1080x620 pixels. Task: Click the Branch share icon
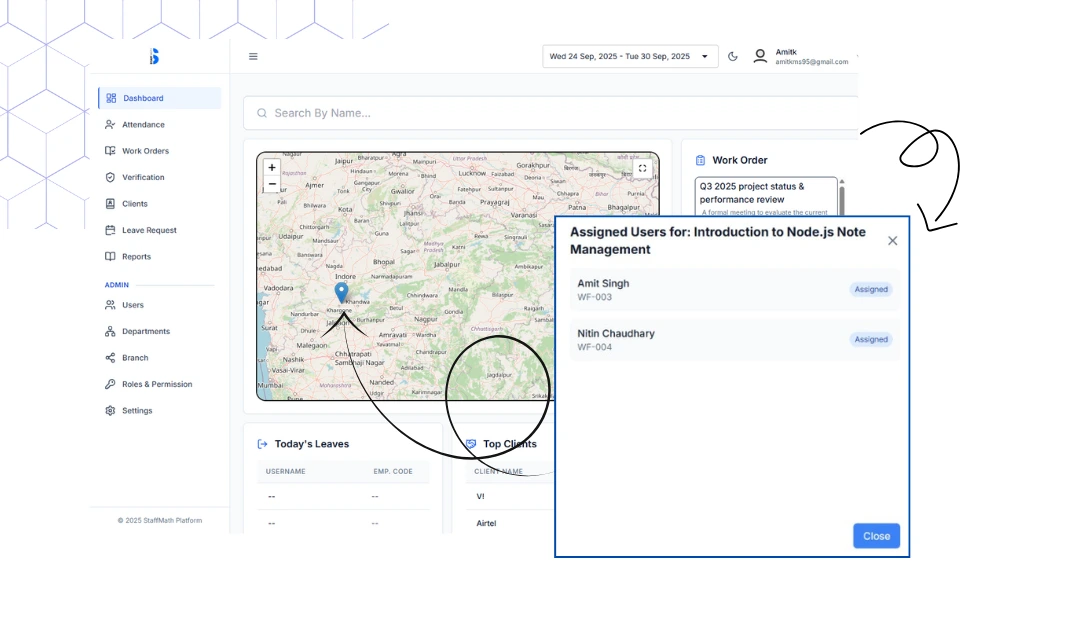click(x=110, y=358)
